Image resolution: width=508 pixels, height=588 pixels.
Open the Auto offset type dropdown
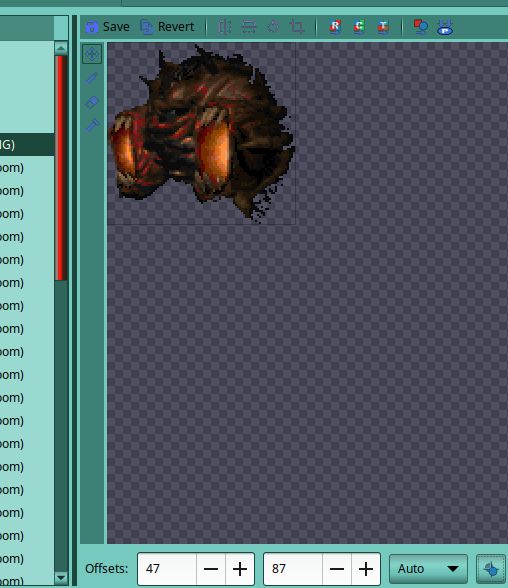[428, 569]
